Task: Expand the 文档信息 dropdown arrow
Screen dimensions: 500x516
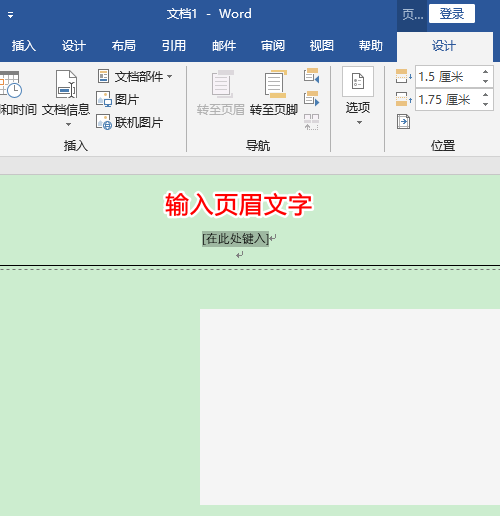Action: 68,125
